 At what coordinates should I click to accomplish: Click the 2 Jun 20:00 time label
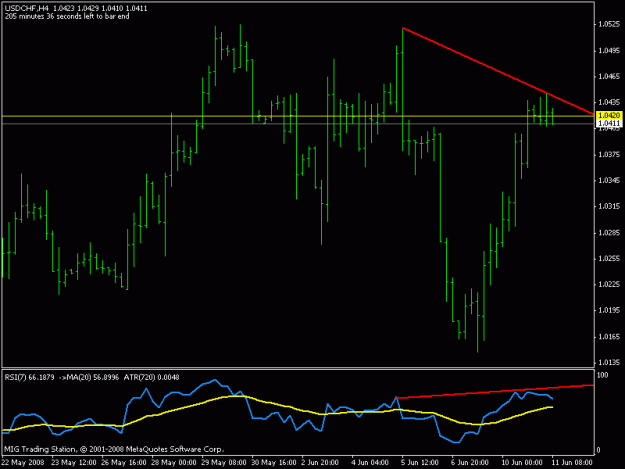point(320,462)
